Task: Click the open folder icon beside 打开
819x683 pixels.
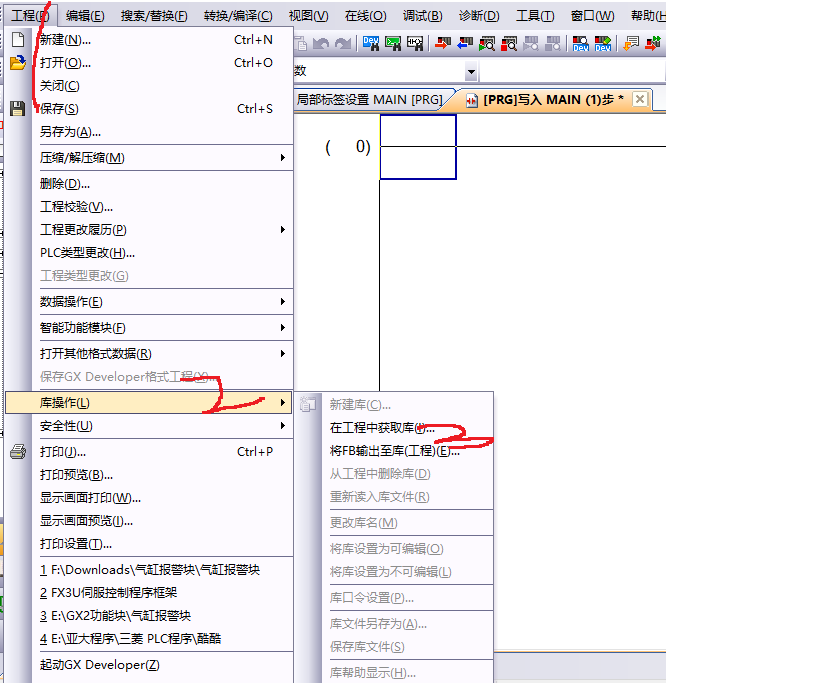Action: 17,63
